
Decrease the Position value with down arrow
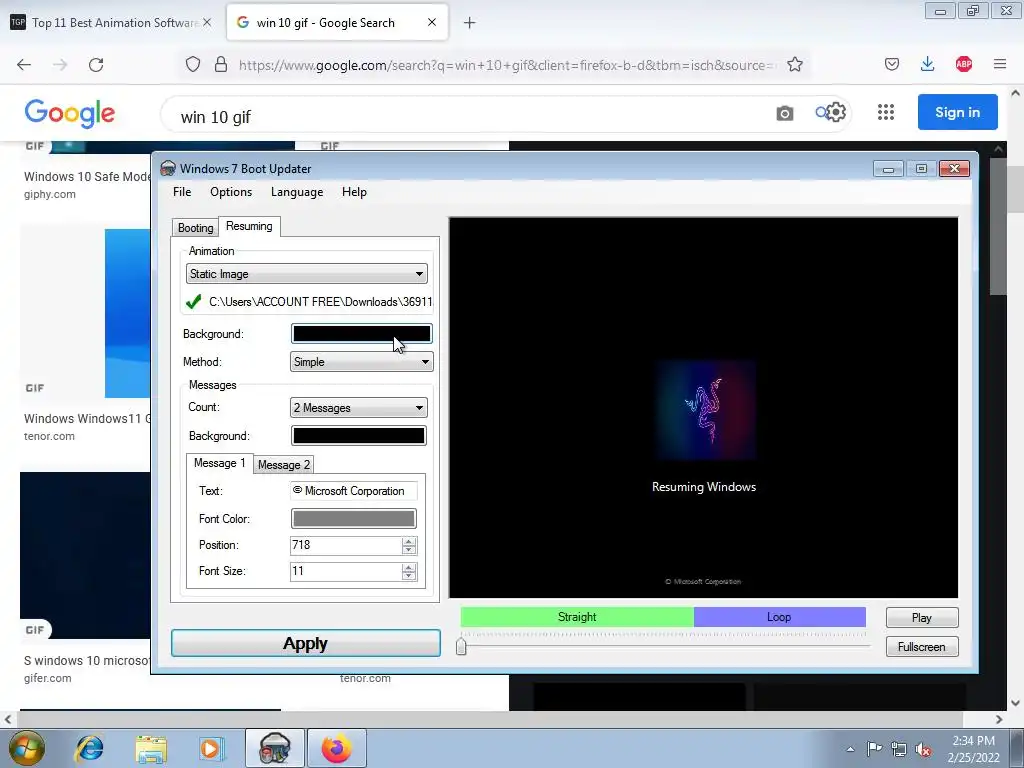click(409, 550)
